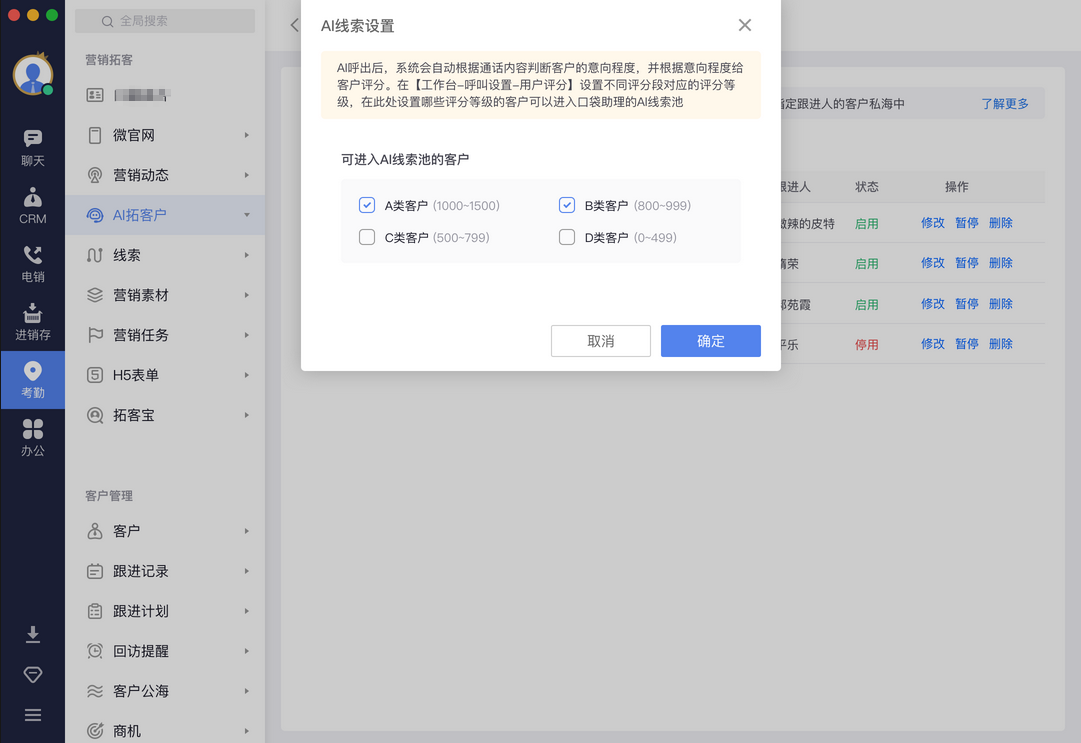The image size is (1081, 743).
Task: Click the diamond VIP icon in sidebar
Action: point(32,674)
